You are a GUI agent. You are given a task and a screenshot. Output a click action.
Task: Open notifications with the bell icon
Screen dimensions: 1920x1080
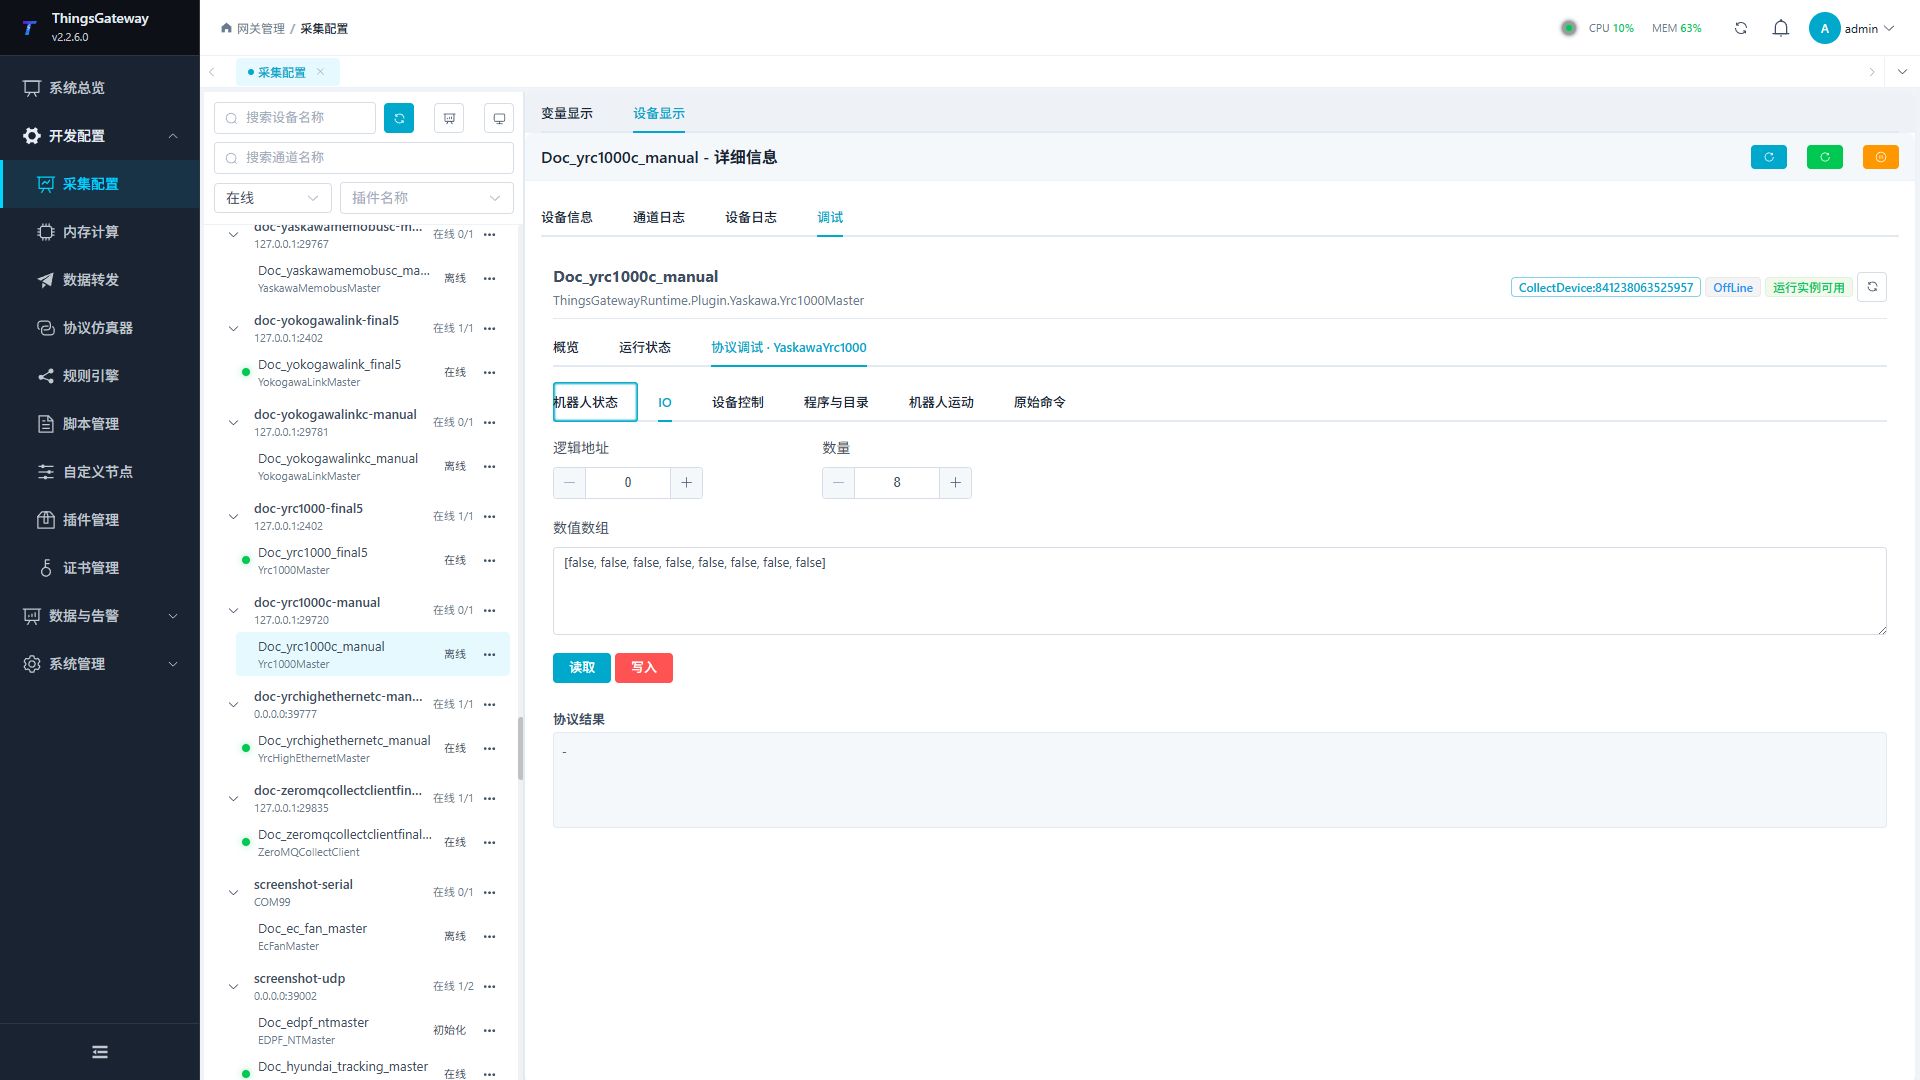pyautogui.click(x=1781, y=28)
